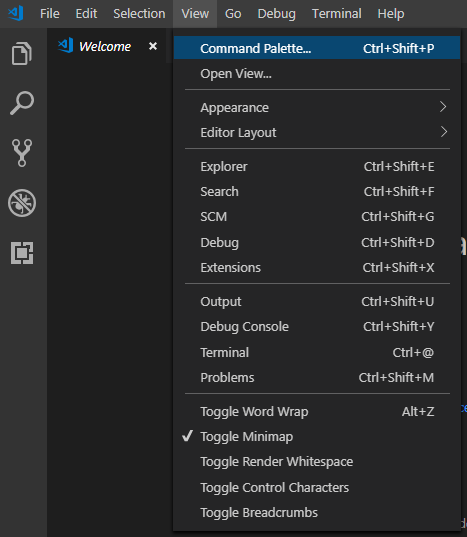This screenshot has height=537, width=467.
Task: Click the VS Code icon on Welcome tab
Action: pyautogui.click(x=65, y=46)
